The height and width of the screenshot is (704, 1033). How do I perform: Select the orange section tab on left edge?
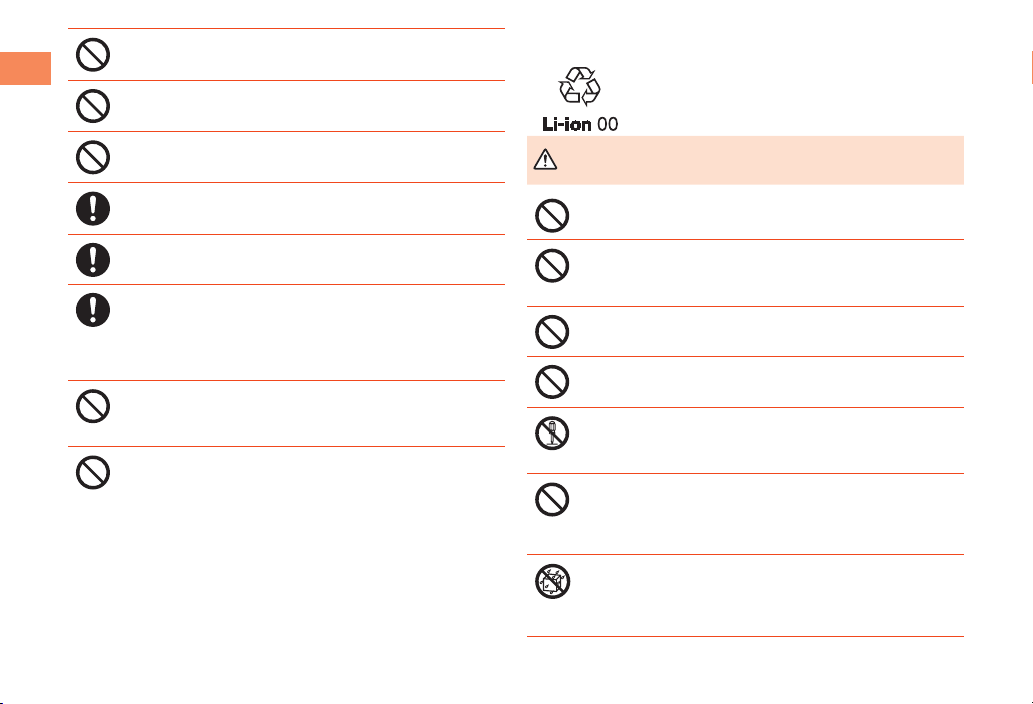click(25, 67)
